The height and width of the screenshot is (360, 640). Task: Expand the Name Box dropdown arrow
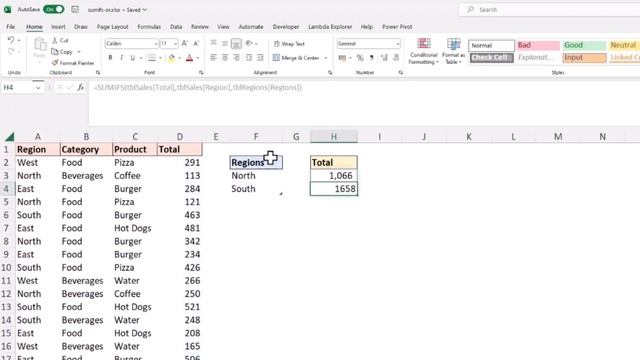[38, 87]
